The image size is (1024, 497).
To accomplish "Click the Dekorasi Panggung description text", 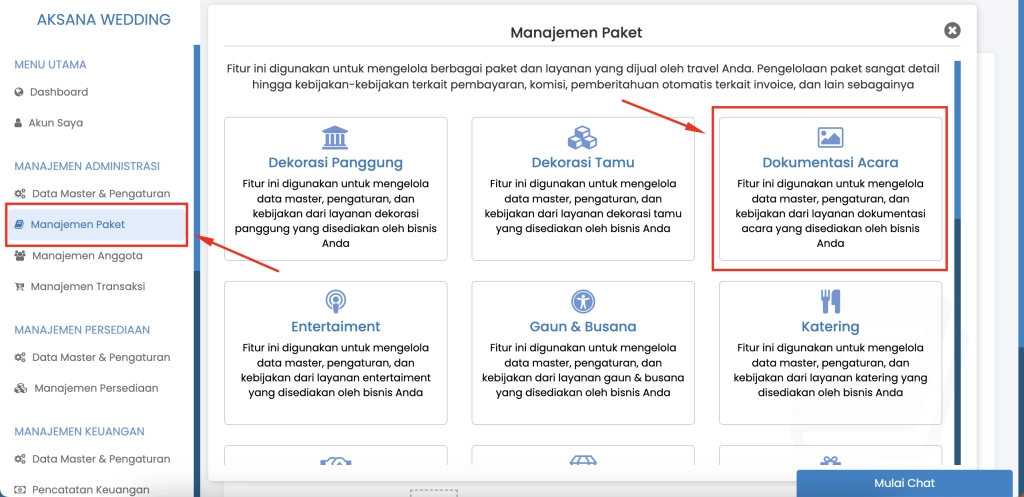I will (x=336, y=214).
